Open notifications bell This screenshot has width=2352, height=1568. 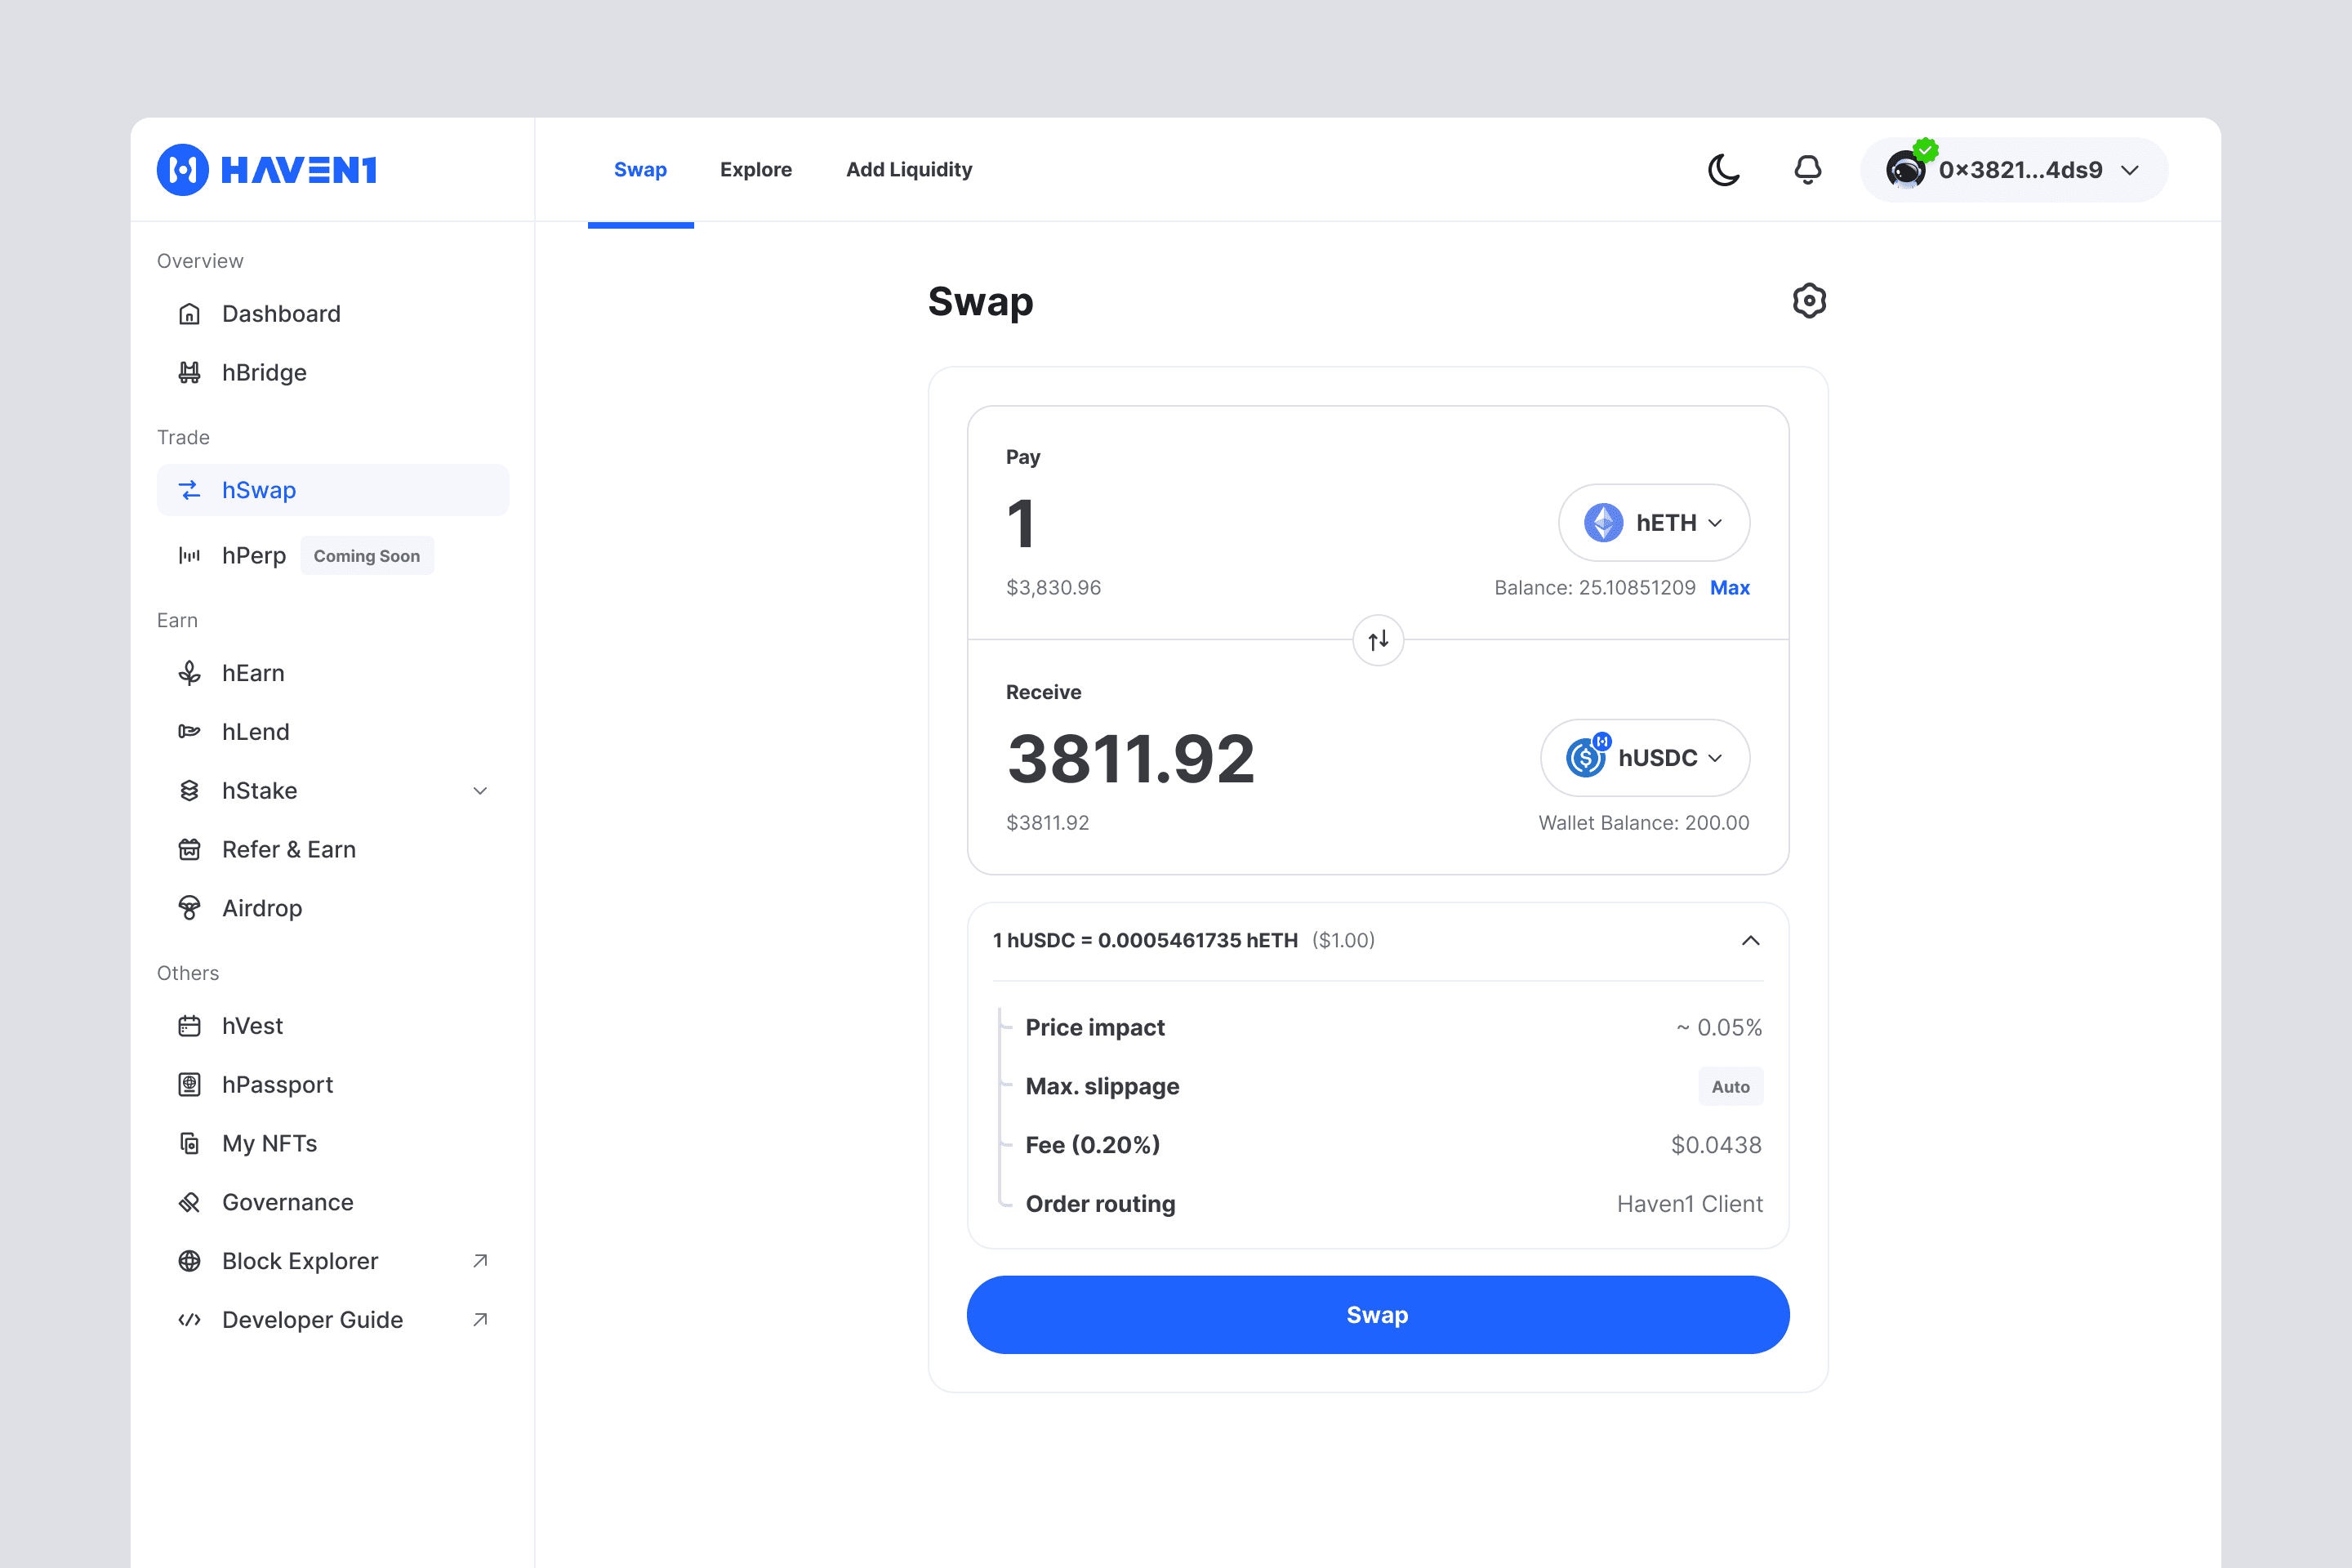tap(1807, 170)
